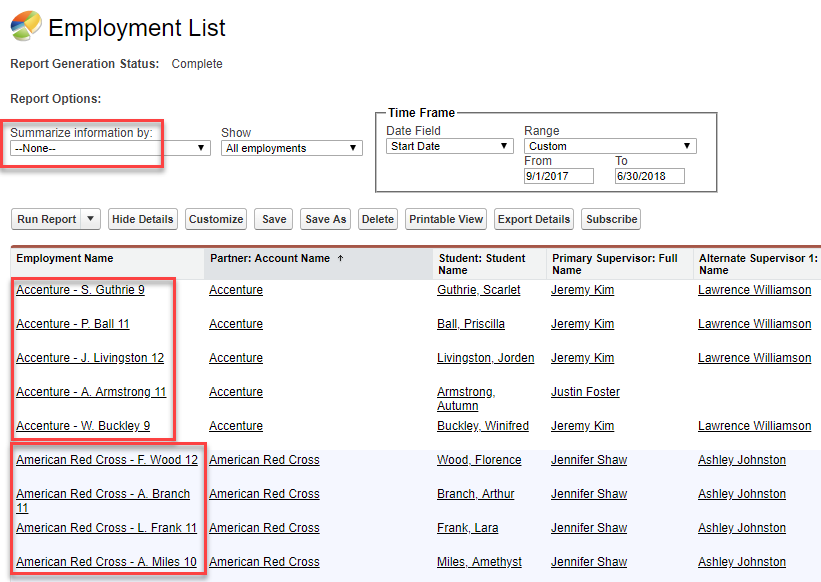Open the Summarize information by dropdown
This screenshot has height=582, width=821.
coord(110,148)
